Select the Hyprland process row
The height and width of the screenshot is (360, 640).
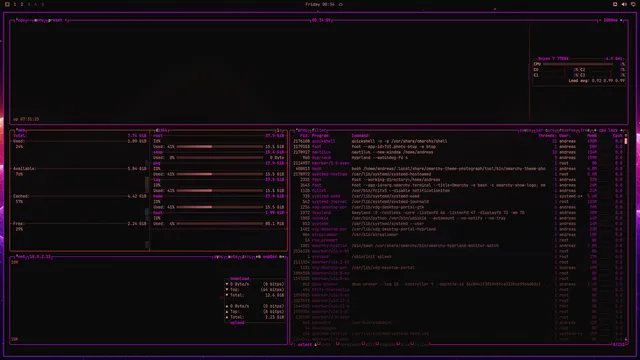(458, 158)
